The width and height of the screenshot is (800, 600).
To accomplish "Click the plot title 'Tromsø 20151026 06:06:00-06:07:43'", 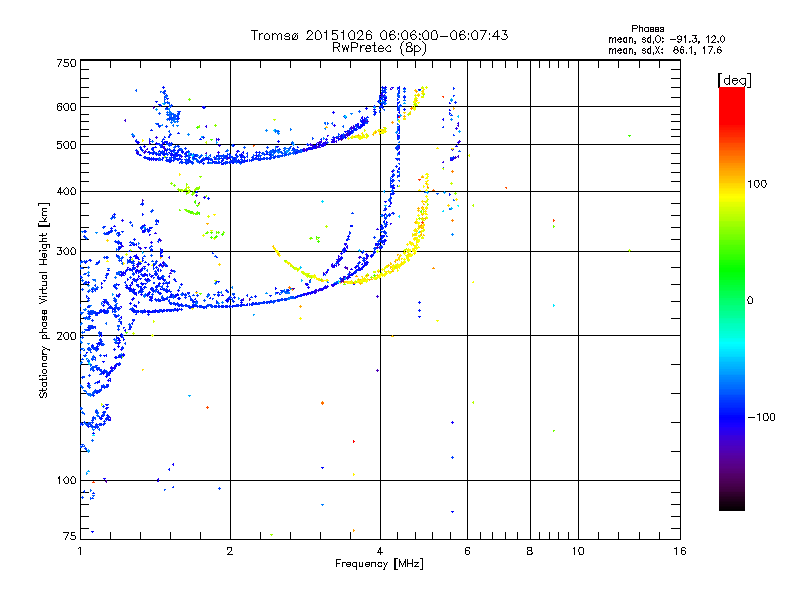I will pos(379,35).
